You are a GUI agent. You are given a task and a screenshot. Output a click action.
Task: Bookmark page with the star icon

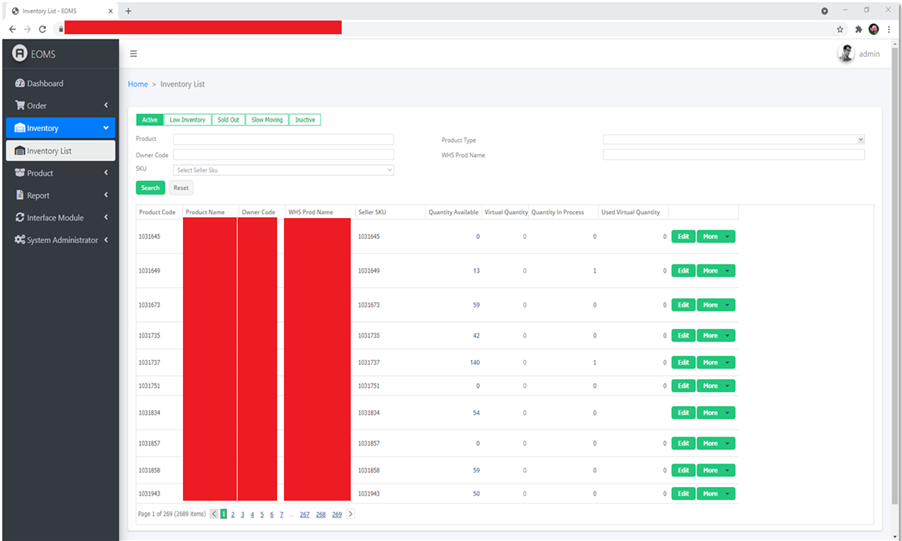pos(840,29)
